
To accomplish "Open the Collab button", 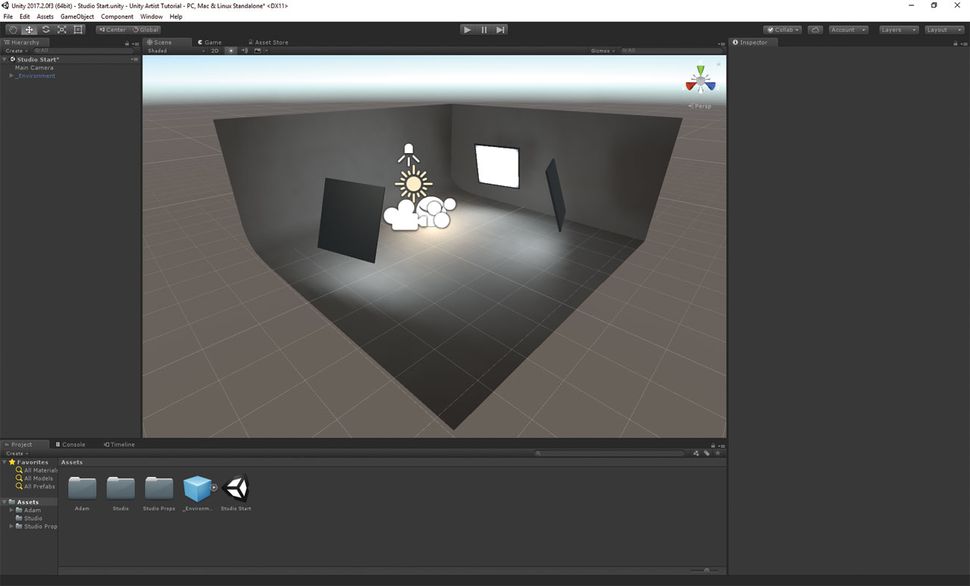I will pos(783,30).
